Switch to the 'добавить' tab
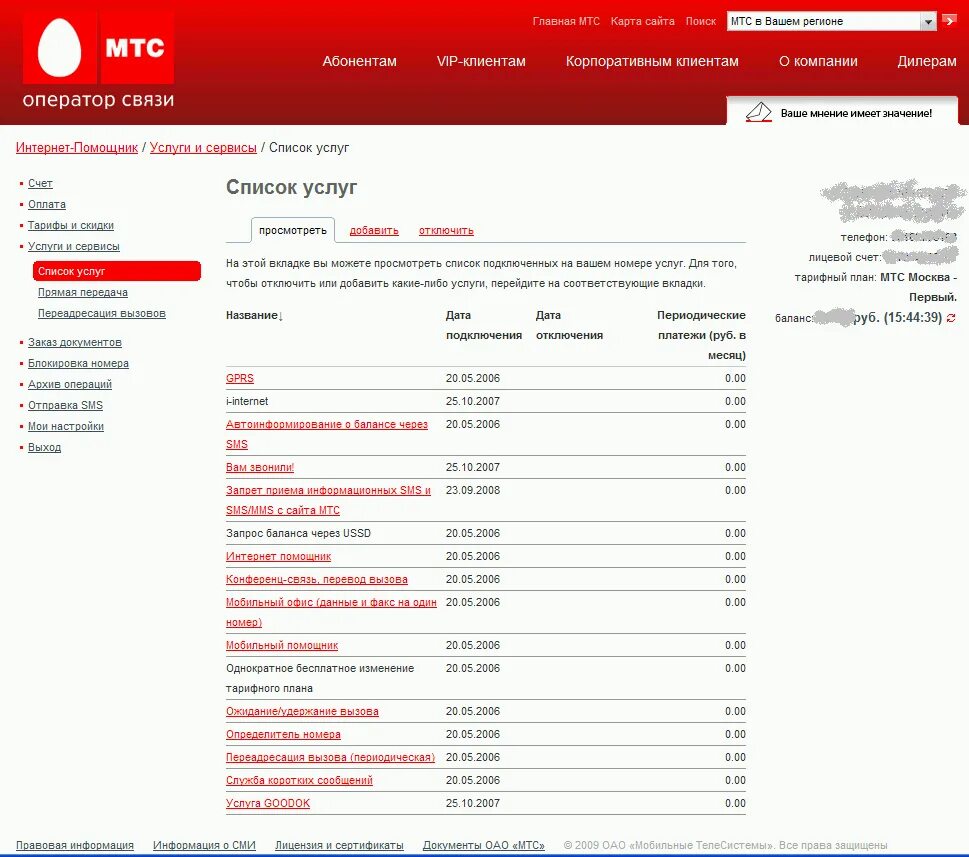The height and width of the screenshot is (857, 969). (x=374, y=230)
